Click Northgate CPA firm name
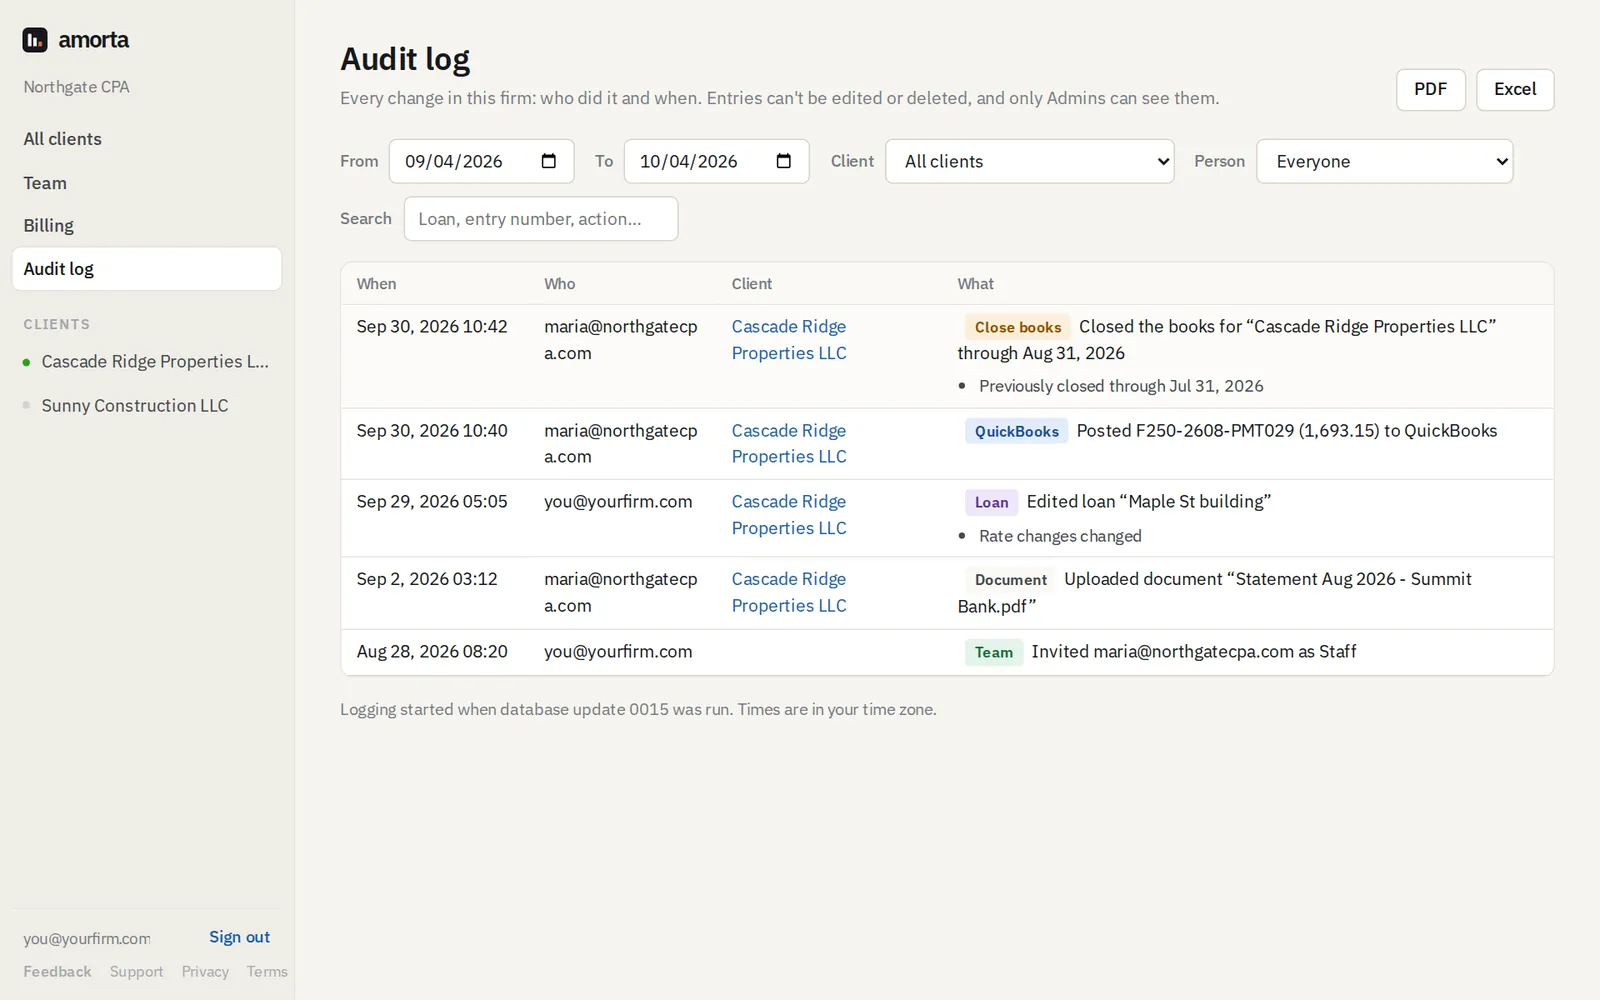1600x1000 pixels. (x=77, y=87)
